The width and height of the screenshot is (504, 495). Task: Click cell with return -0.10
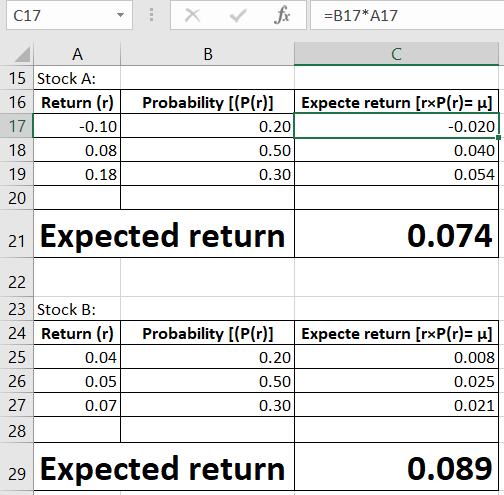click(x=77, y=126)
